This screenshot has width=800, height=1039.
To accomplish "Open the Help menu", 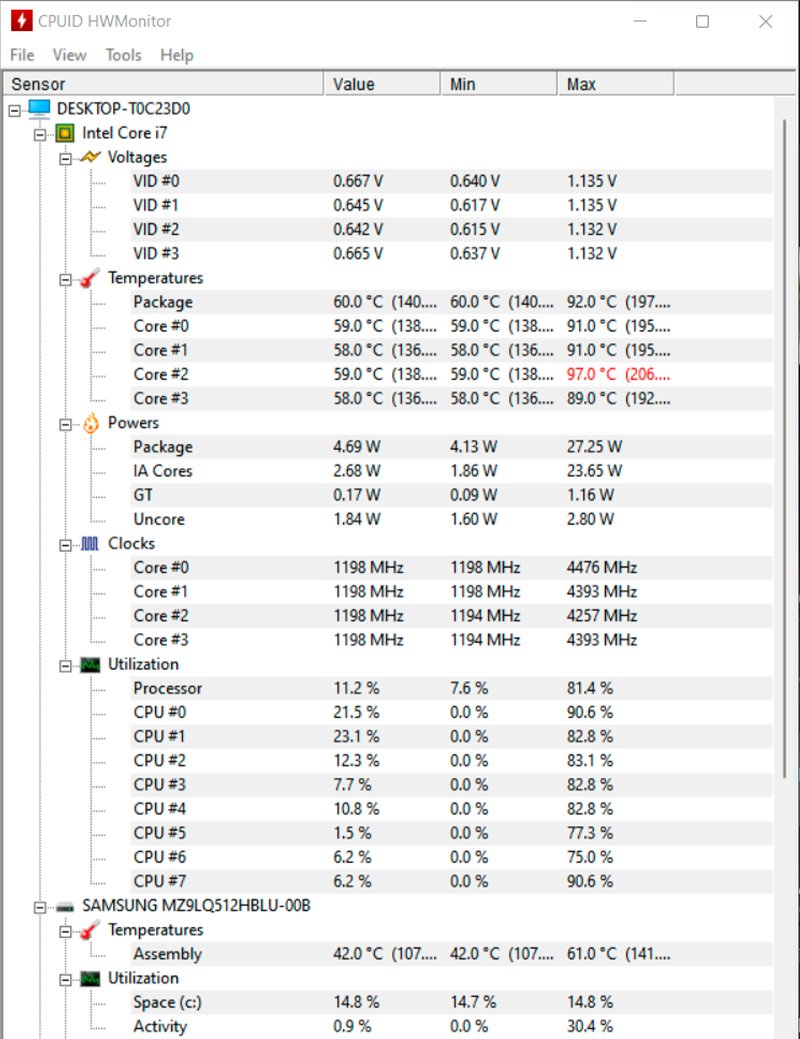I will [176, 55].
